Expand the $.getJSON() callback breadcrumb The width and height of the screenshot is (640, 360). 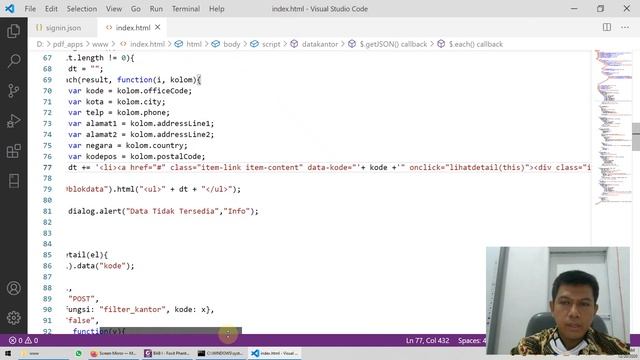click(388, 44)
